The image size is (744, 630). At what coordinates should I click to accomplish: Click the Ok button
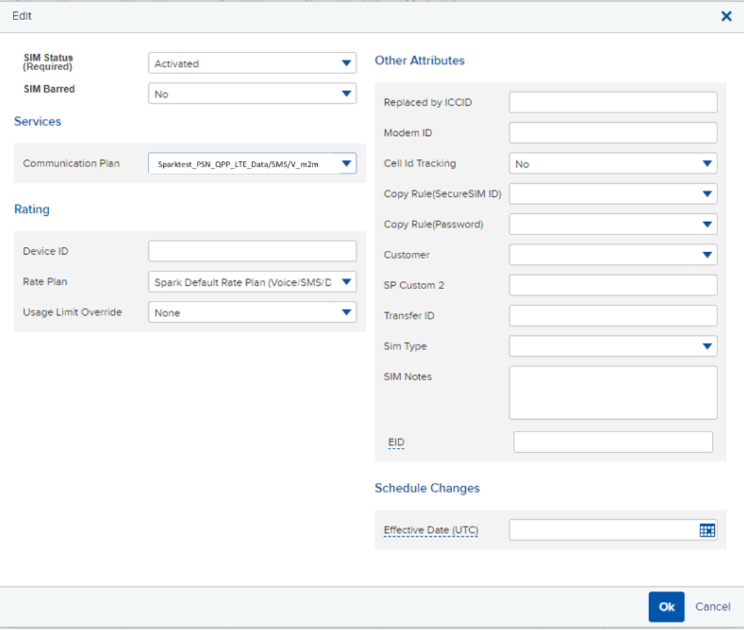tap(666, 607)
